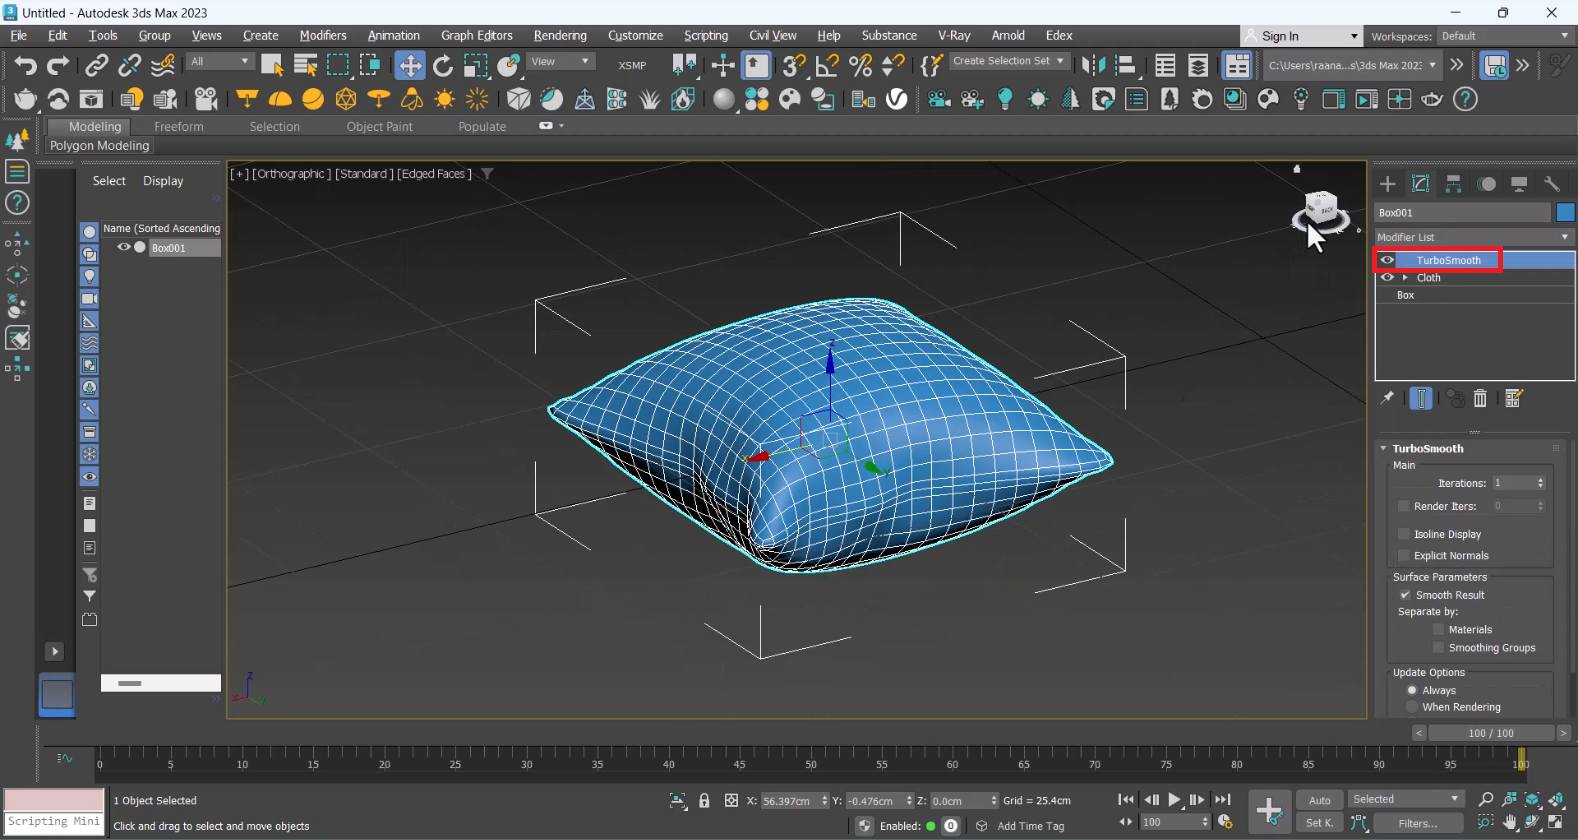
Task: Click the Undo arrow icon
Action: tap(25, 66)
